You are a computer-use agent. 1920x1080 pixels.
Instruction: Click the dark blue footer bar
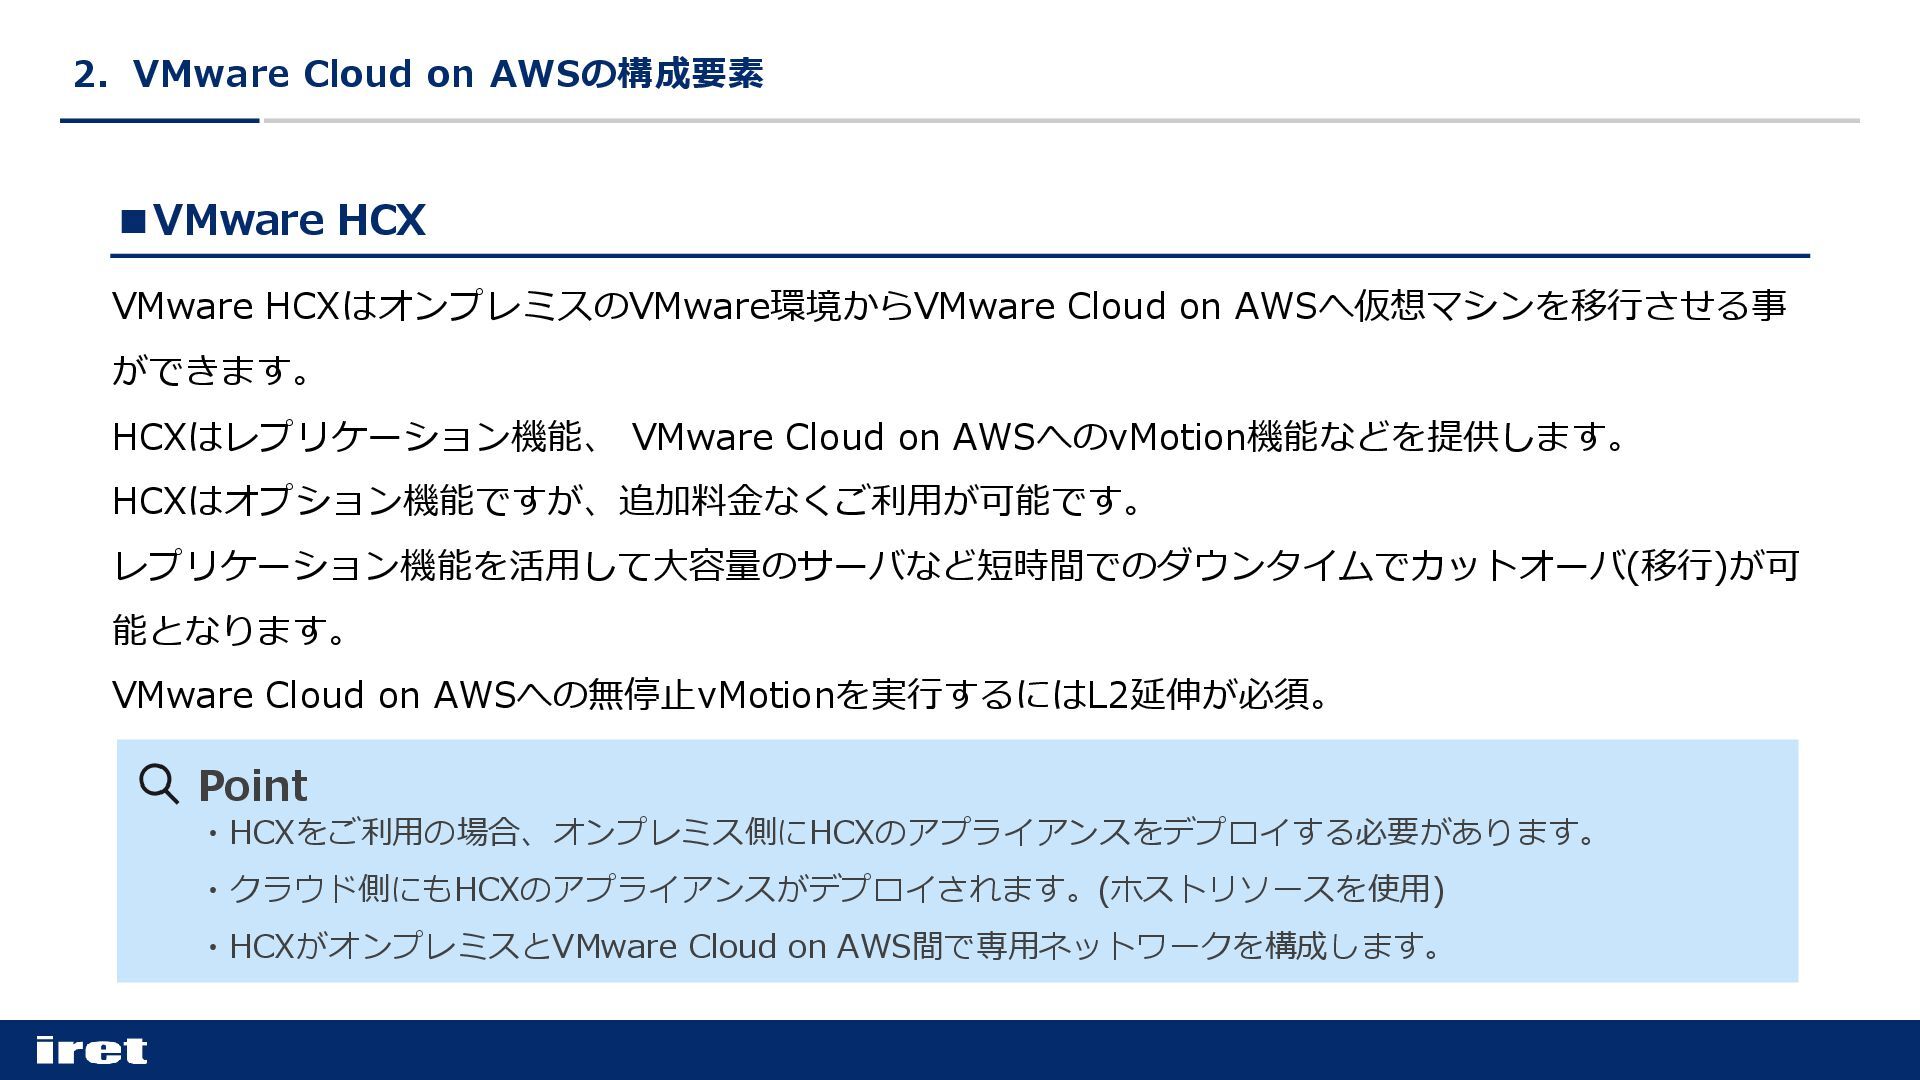tap(960, 1050)
